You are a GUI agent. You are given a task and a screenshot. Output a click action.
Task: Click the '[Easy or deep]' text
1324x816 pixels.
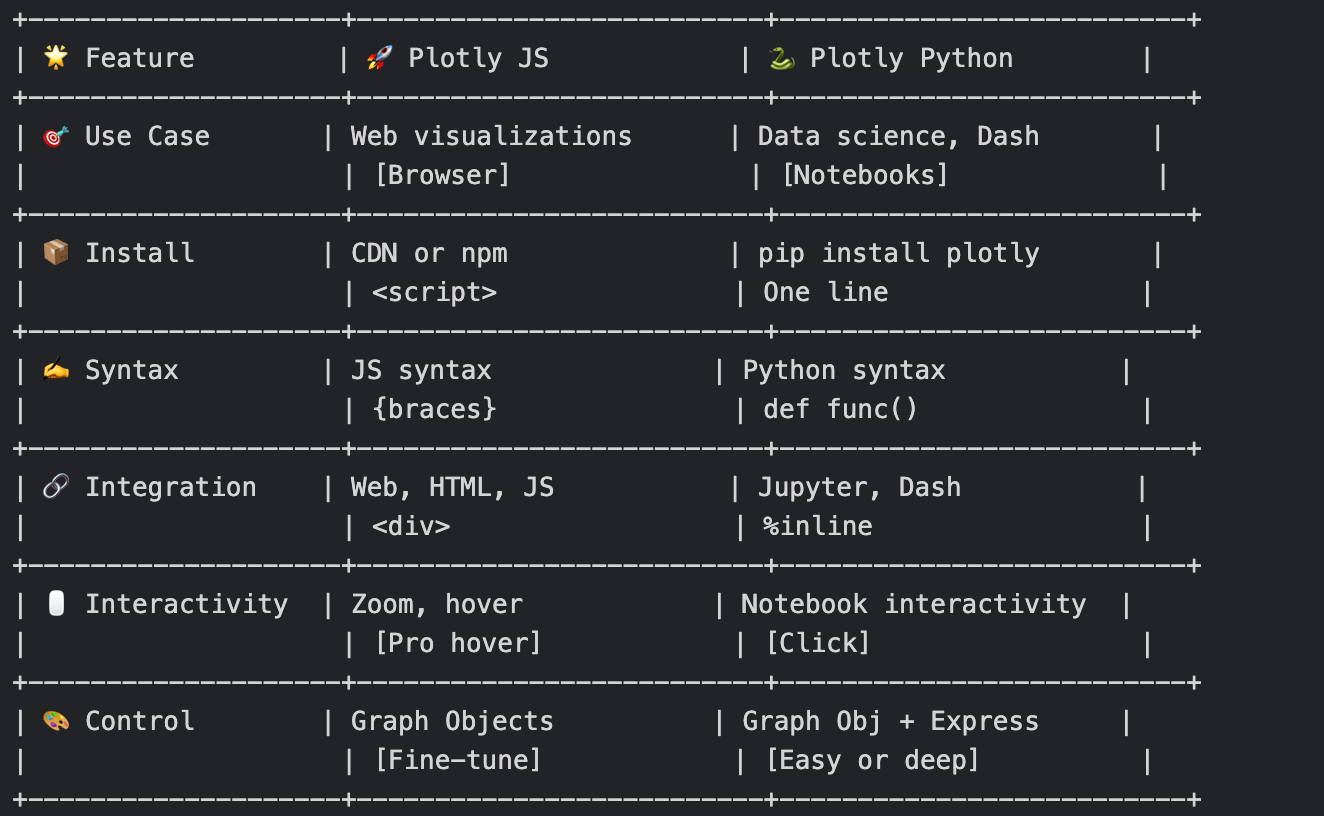coord(872,760)
